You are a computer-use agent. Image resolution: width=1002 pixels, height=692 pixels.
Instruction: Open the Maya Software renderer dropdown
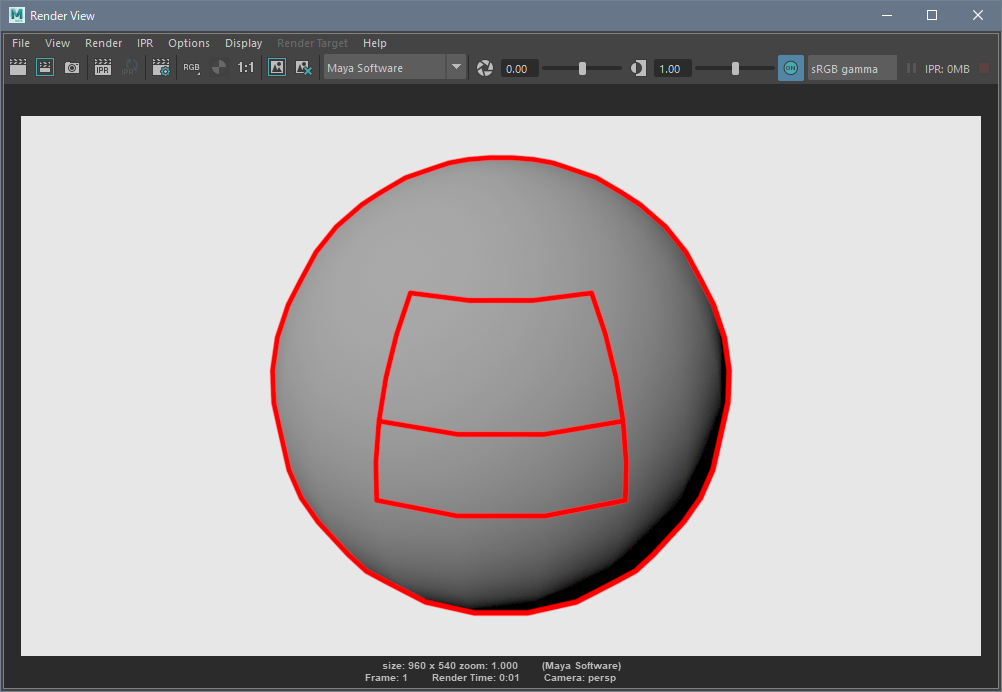click(394, 68)
